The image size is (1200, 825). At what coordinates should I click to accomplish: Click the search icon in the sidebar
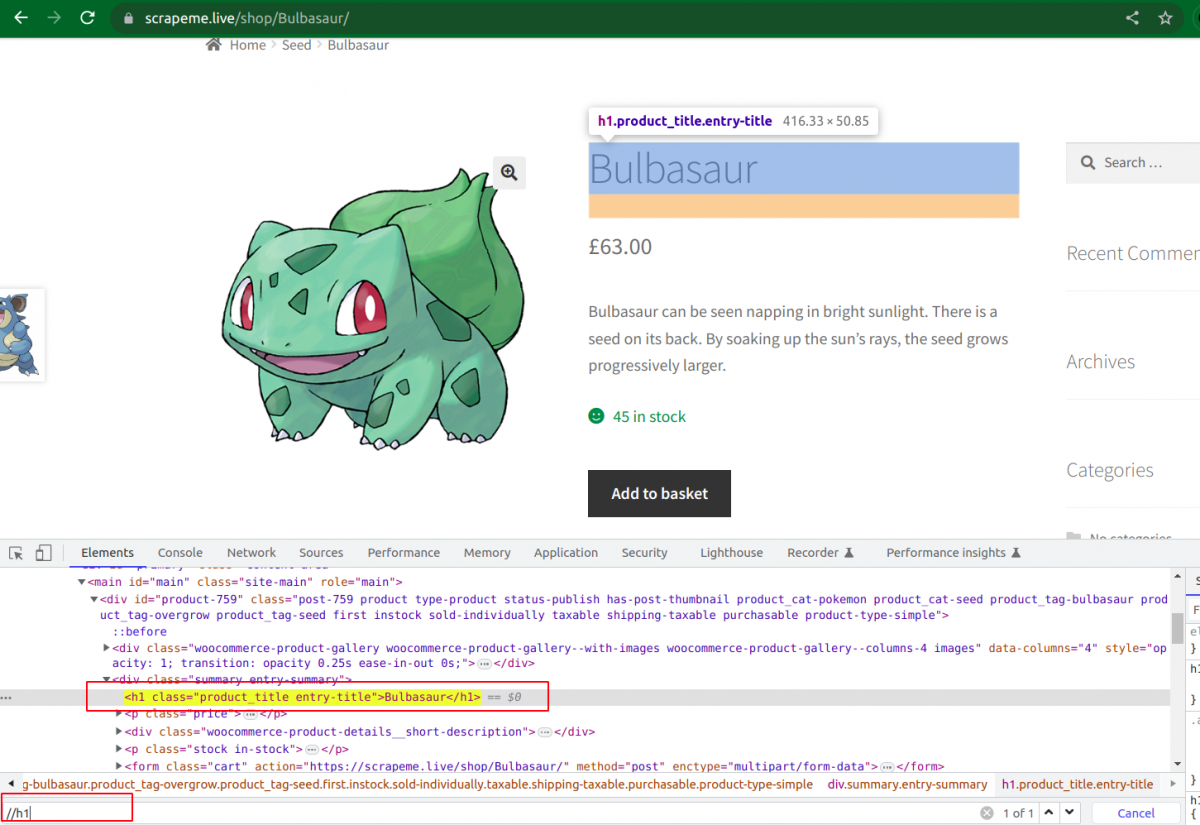point(1087,162)
